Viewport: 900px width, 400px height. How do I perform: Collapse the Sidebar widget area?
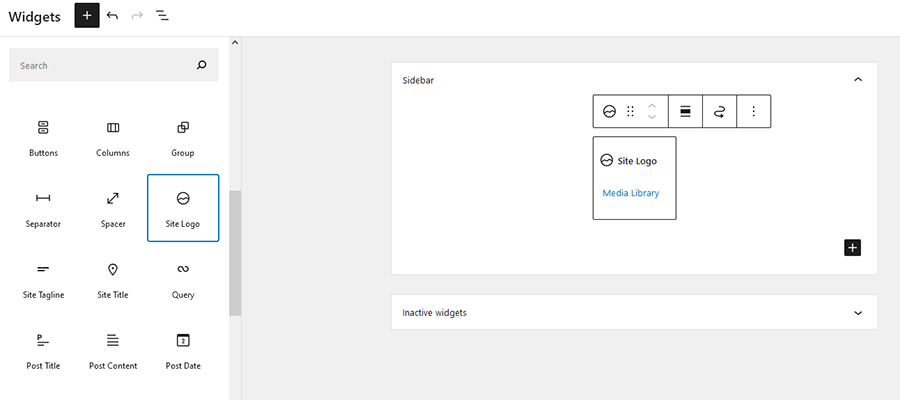(857, 80)
